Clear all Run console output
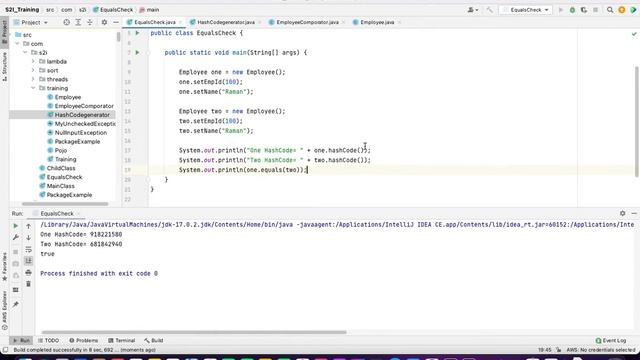Screen dimensions: 640x360 (29, 284)
